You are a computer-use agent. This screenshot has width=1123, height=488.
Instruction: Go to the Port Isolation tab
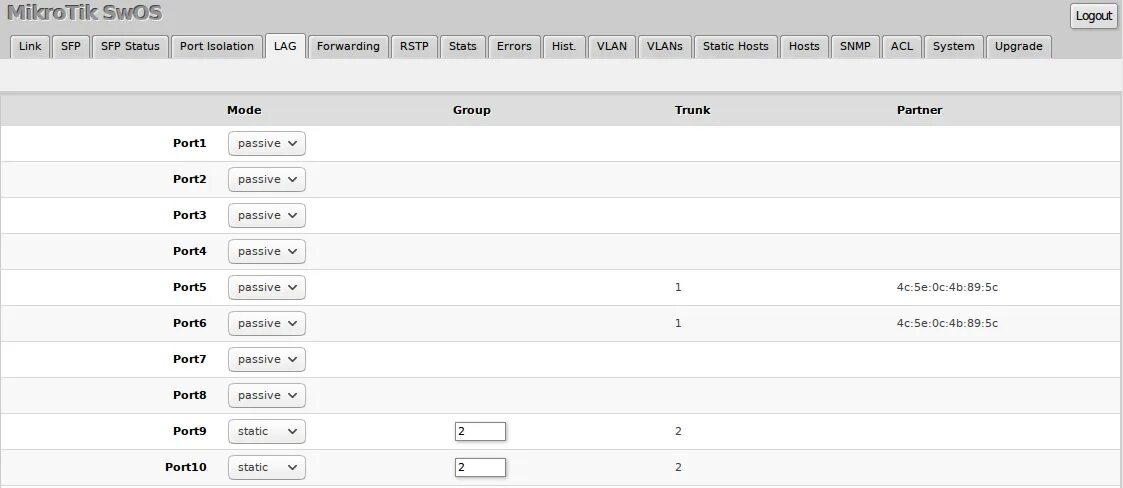click(217, 47)
